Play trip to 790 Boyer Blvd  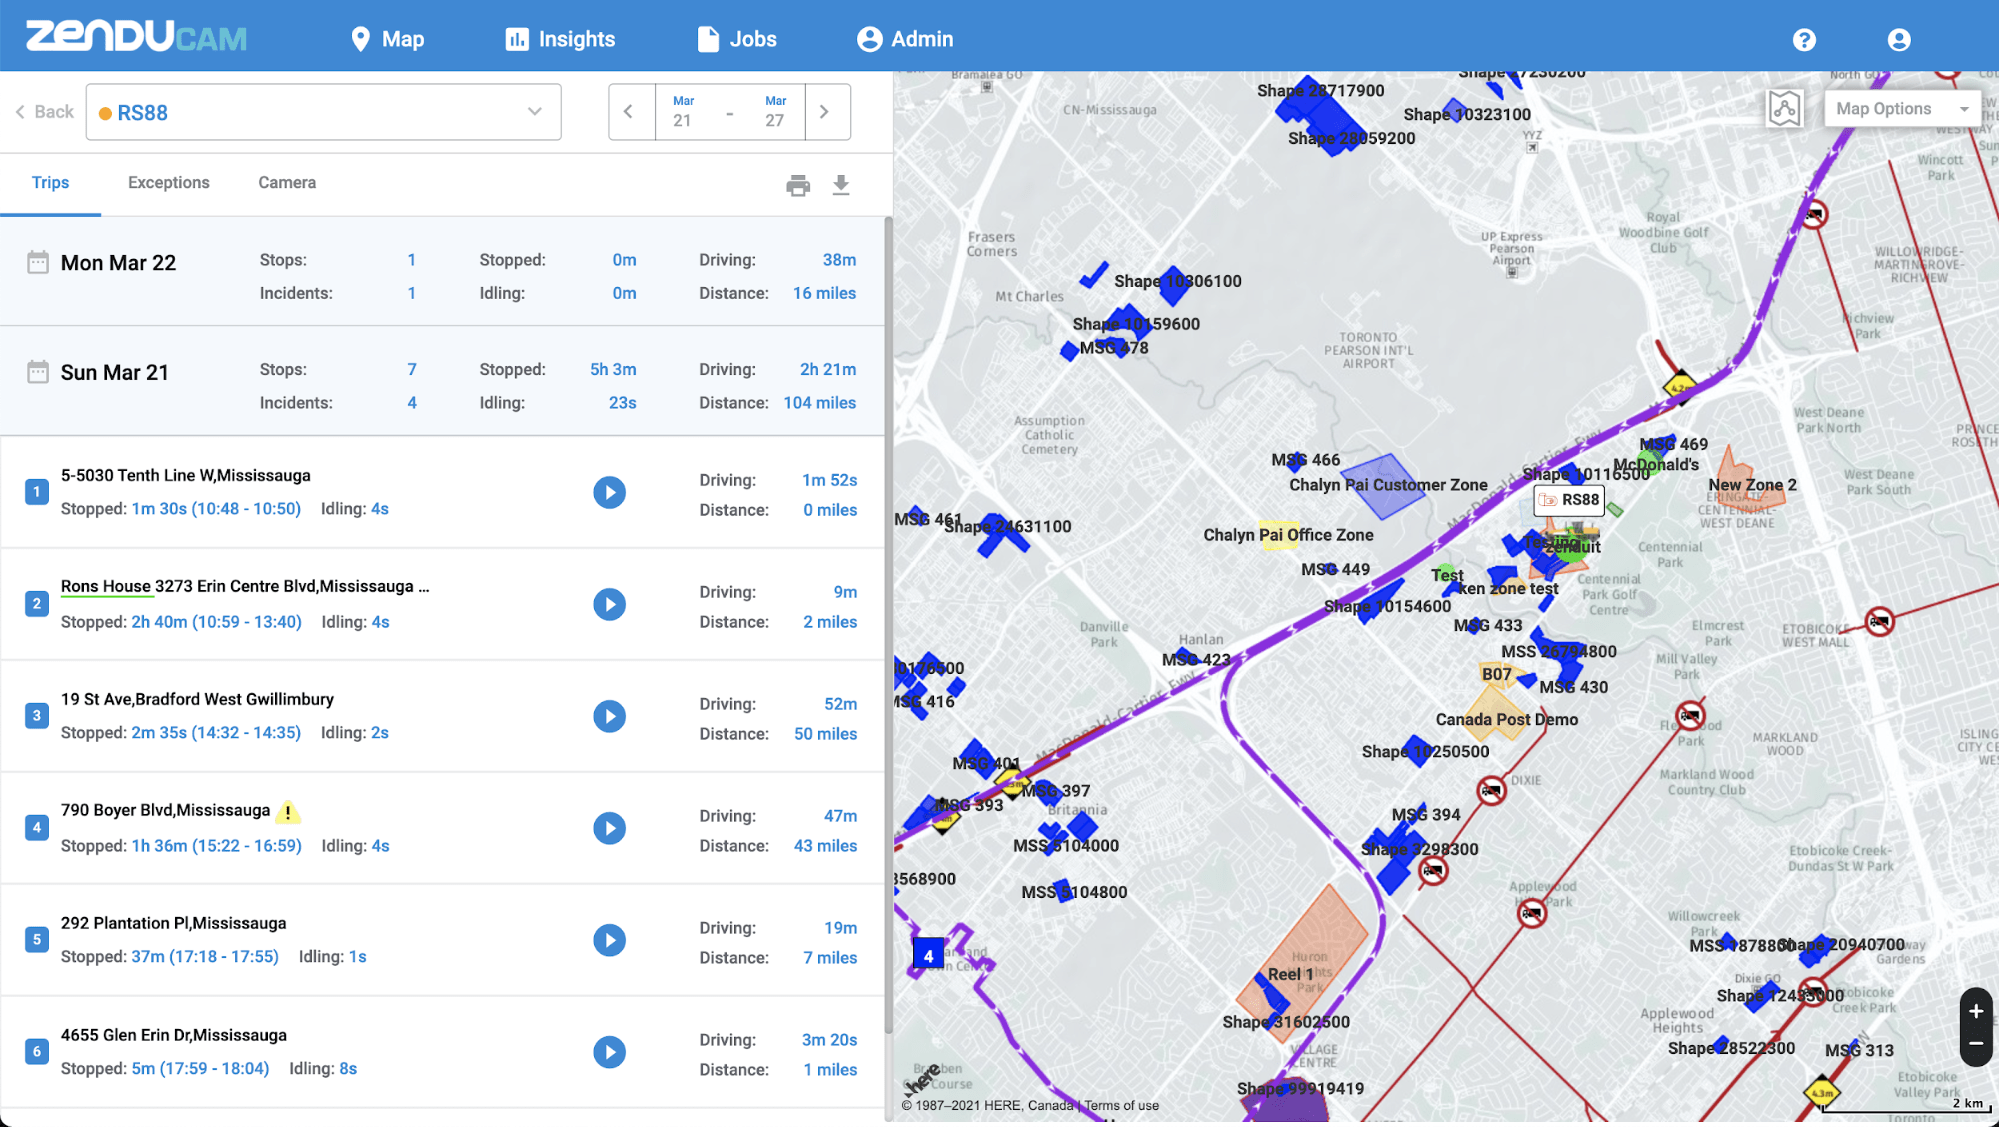click(609, 828)
